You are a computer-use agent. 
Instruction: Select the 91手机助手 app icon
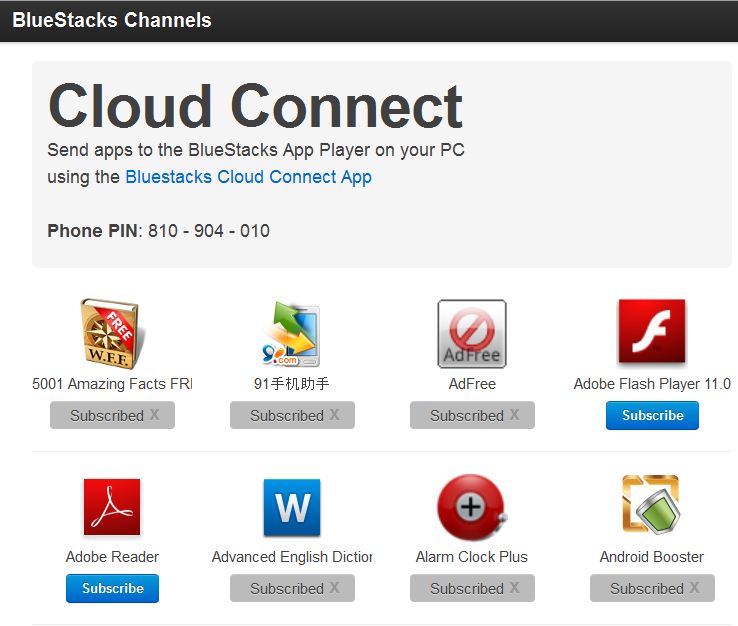pyautogui.click(x=291, y=334)
